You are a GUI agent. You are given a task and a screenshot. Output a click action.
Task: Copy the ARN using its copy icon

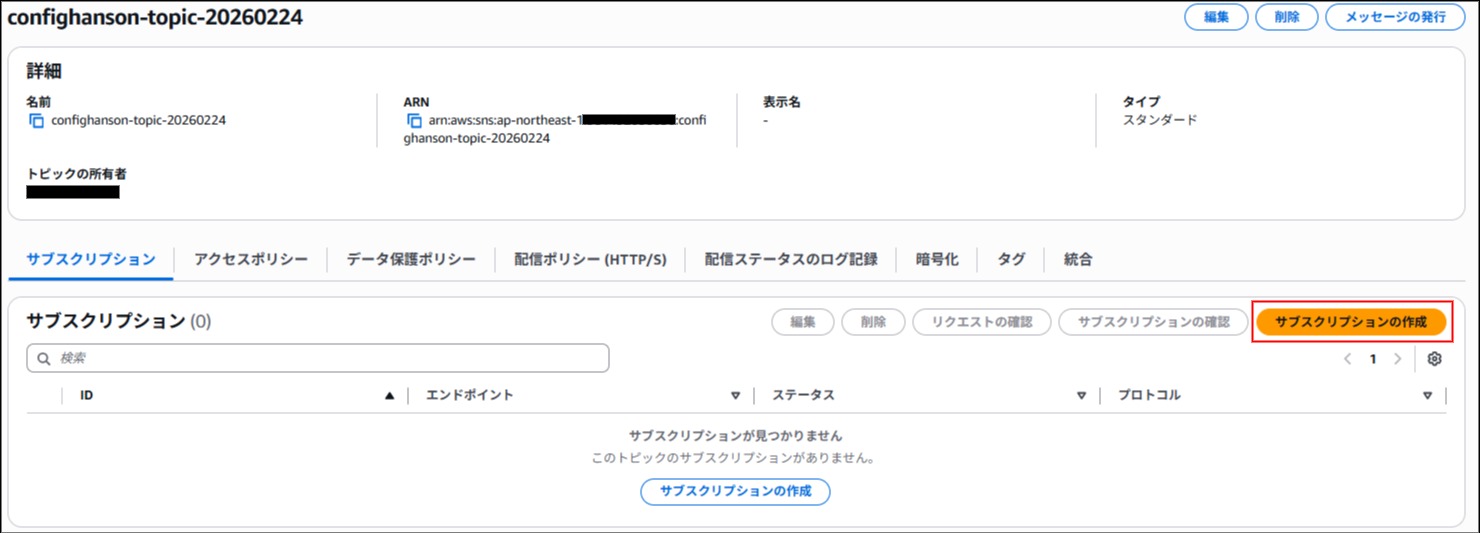414,121
